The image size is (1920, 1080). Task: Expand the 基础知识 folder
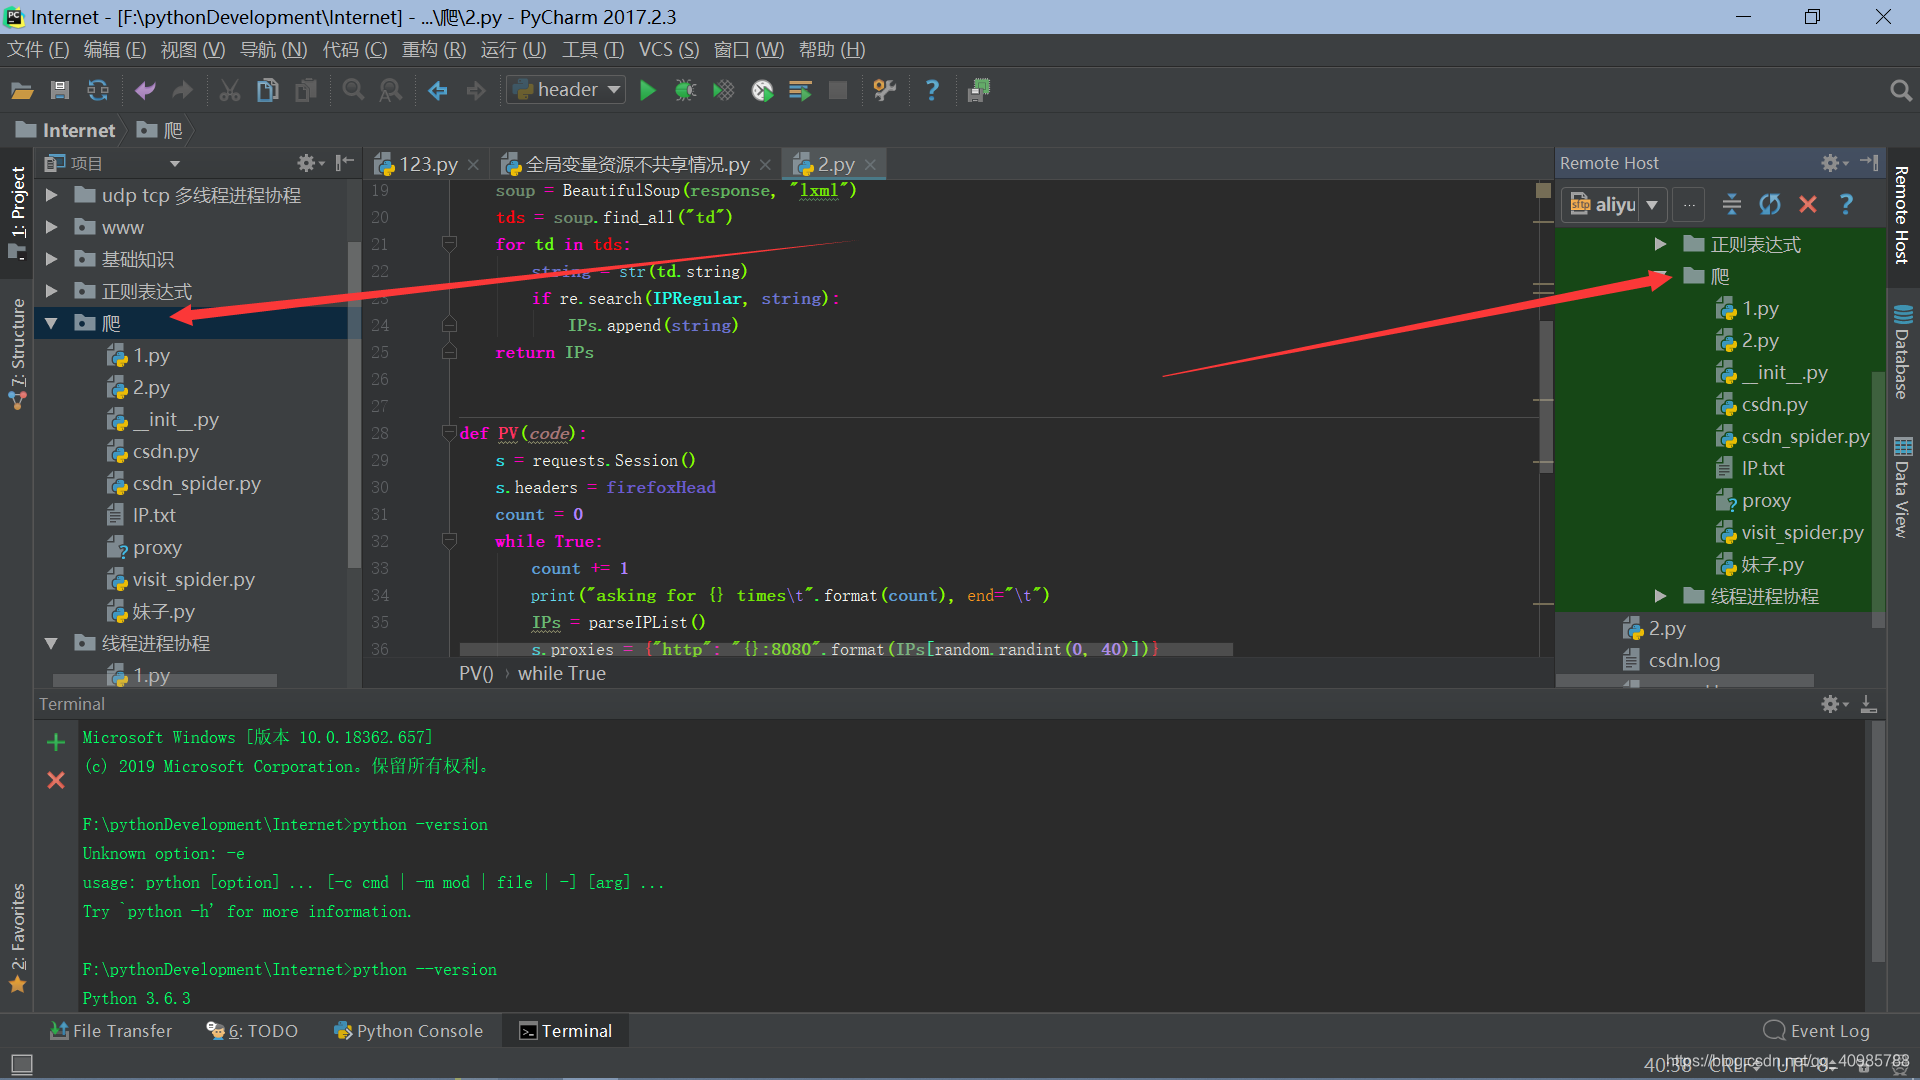pyautogui.click(x=52, y=259)
